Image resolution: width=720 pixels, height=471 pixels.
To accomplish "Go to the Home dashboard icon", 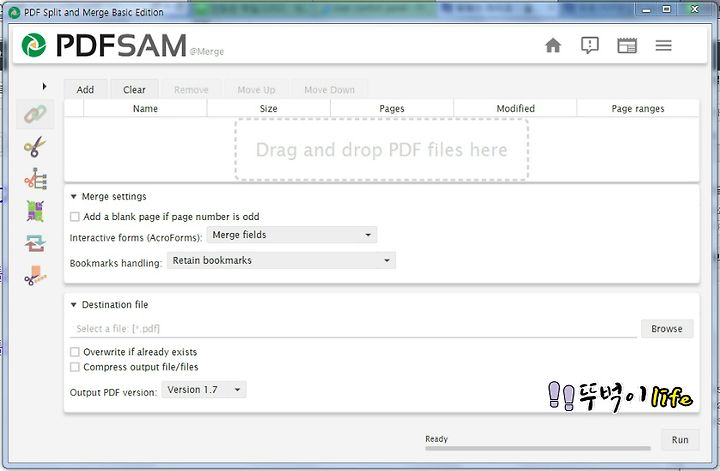I will pos(553,45).
